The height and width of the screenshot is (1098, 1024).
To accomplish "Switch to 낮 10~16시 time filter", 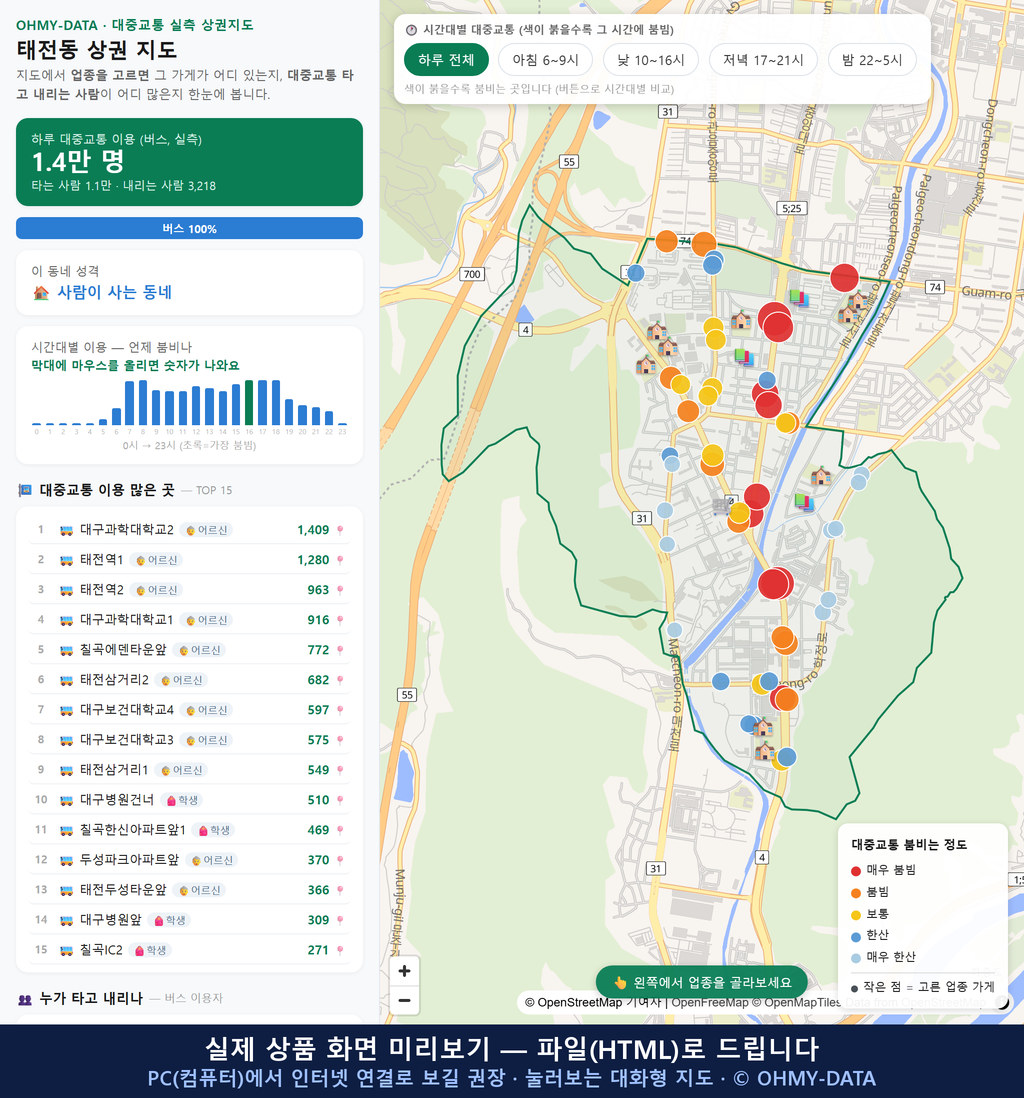I will (x=651, y=60).
